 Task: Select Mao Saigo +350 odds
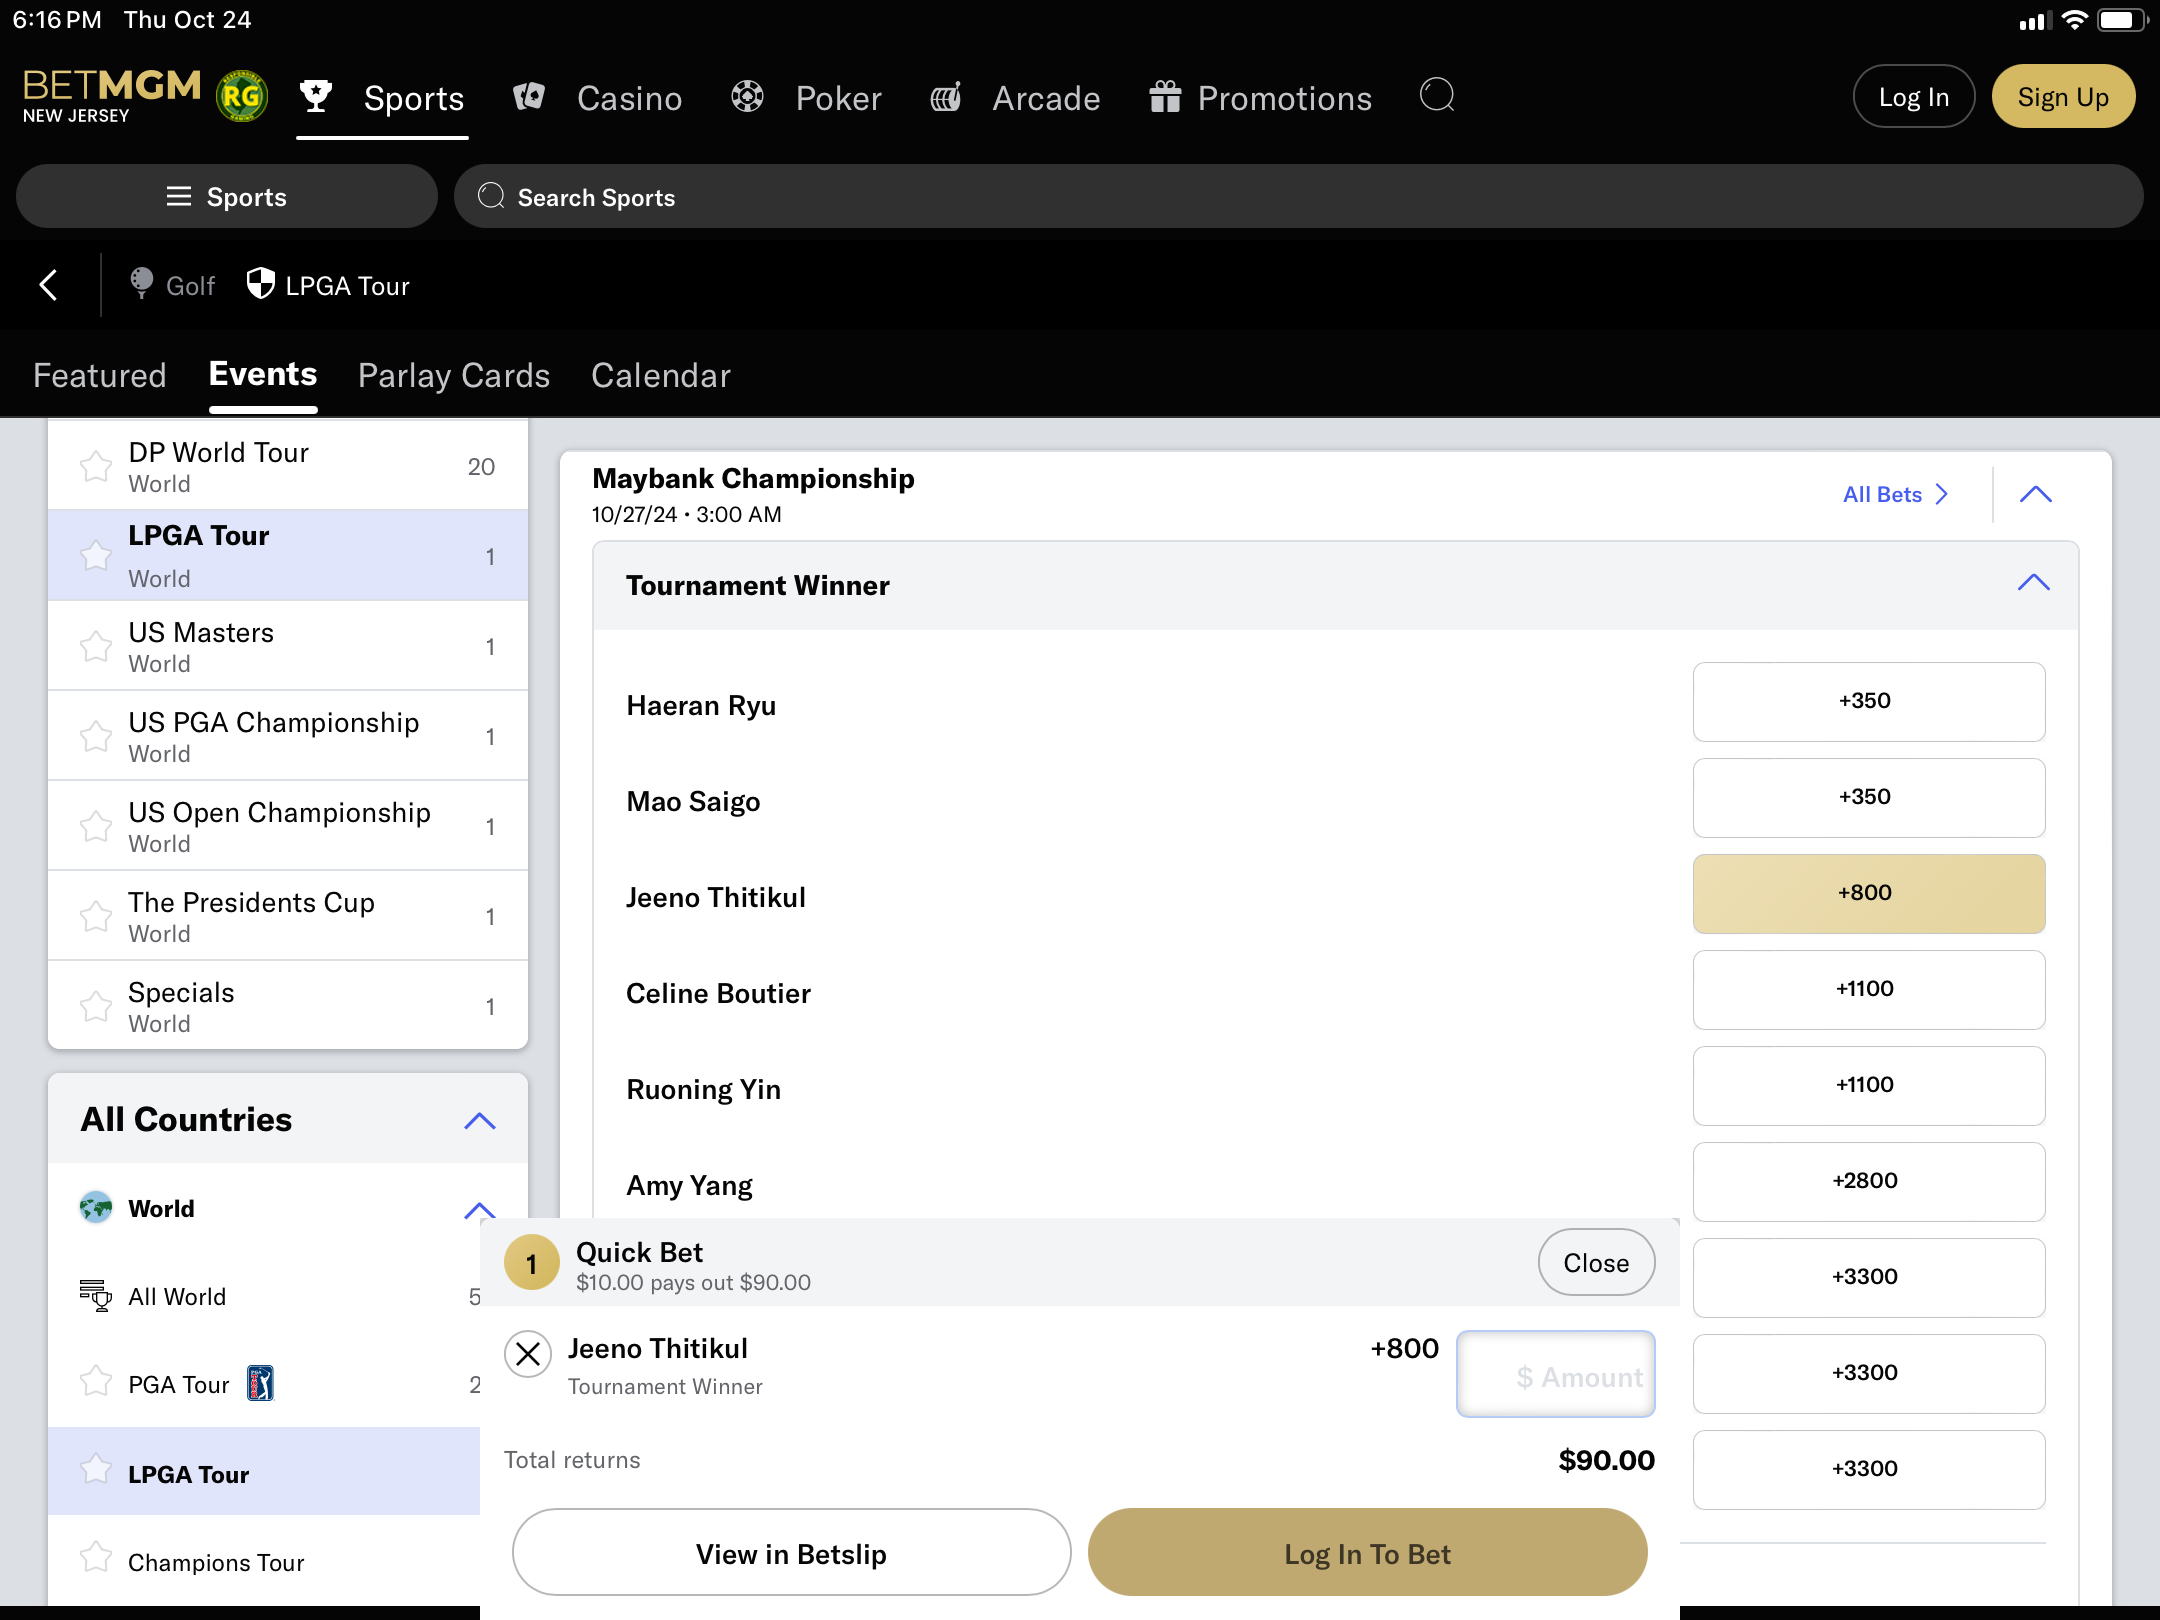coord(1868,797)
